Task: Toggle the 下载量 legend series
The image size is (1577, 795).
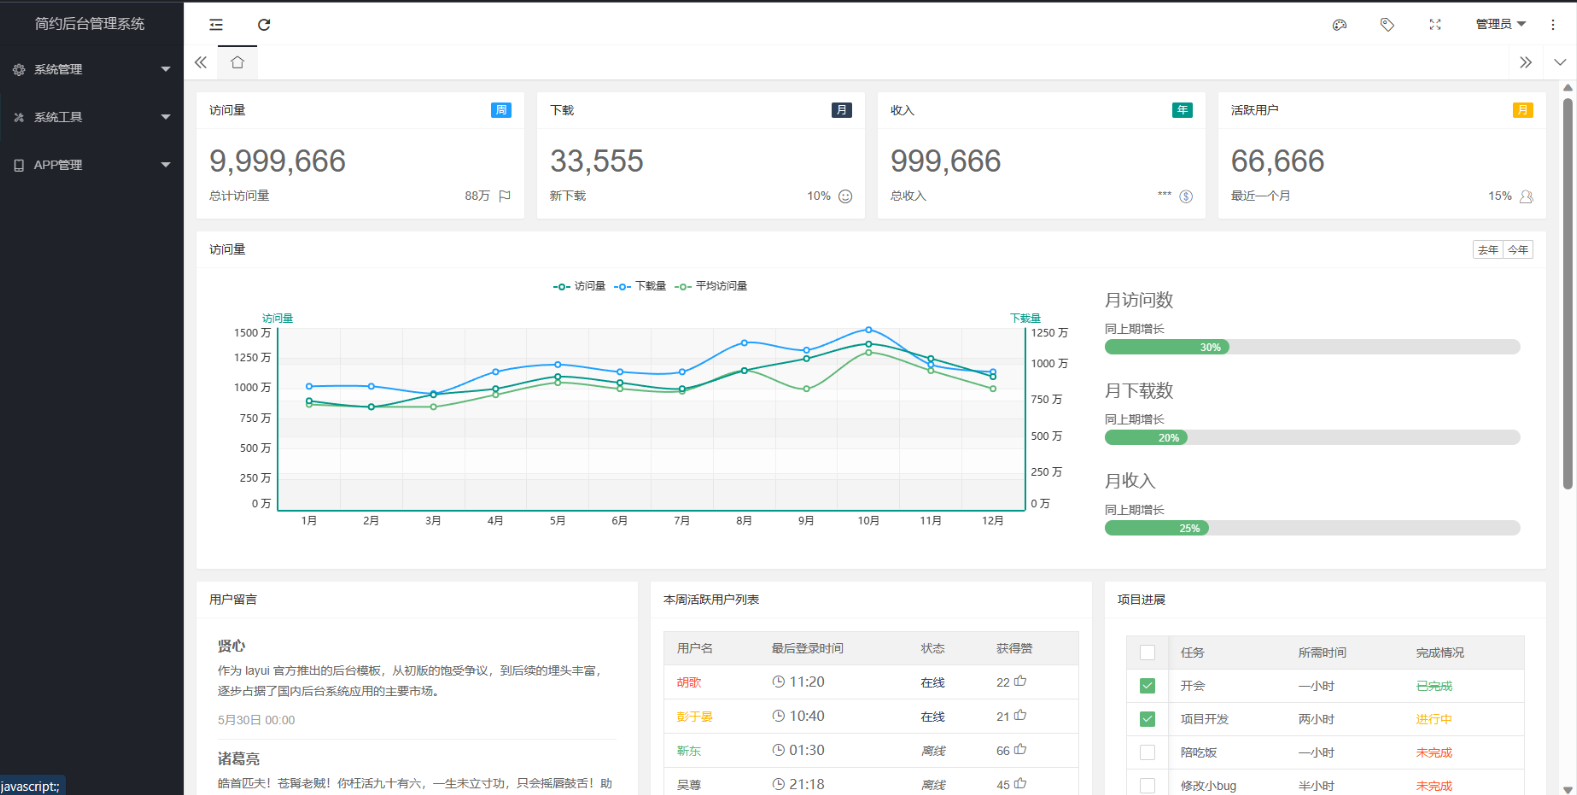Action: [640, 286]
